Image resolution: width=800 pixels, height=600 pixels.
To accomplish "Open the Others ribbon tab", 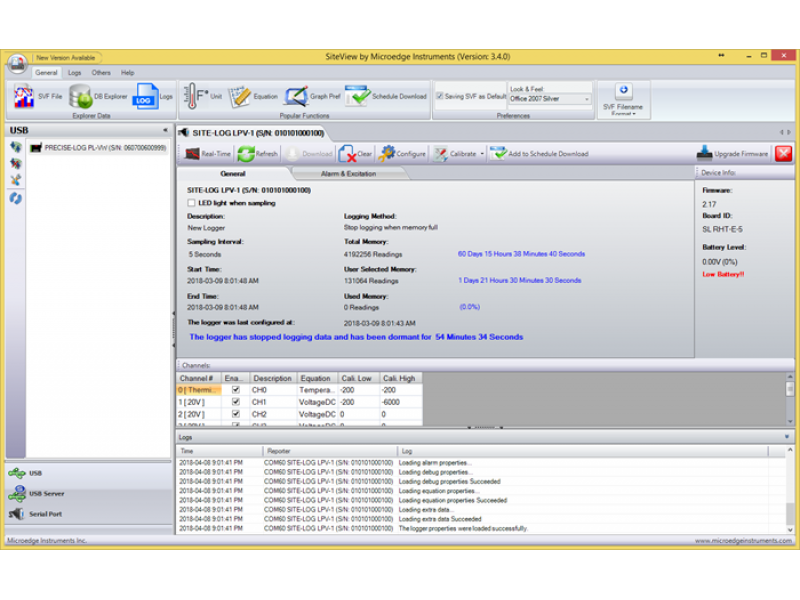I will tap(101, 72).
